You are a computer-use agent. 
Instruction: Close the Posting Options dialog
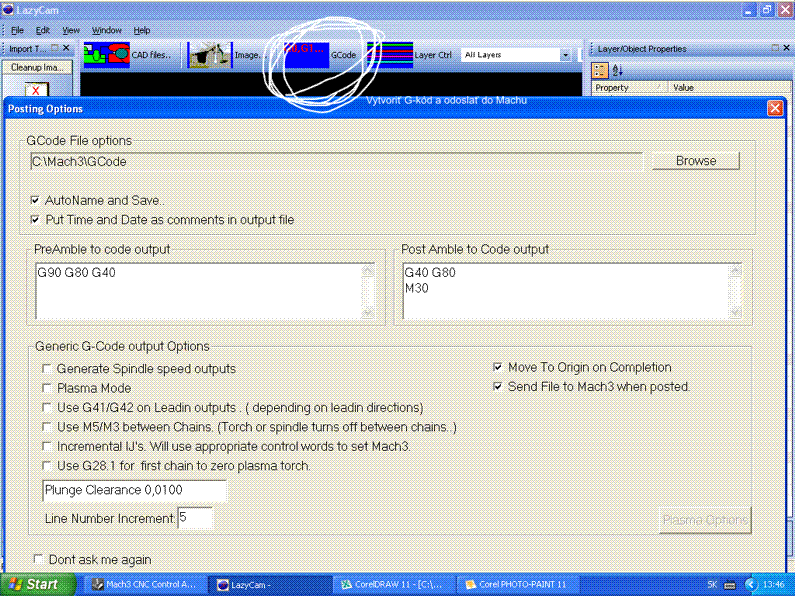[775, 108]
